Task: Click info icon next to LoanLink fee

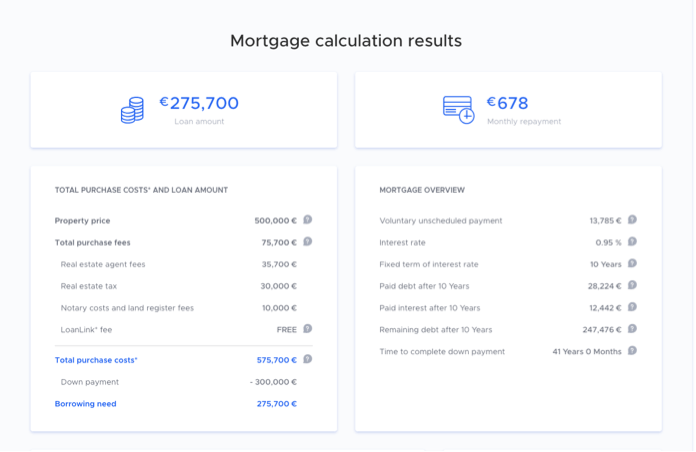Action: click(308, 328)
